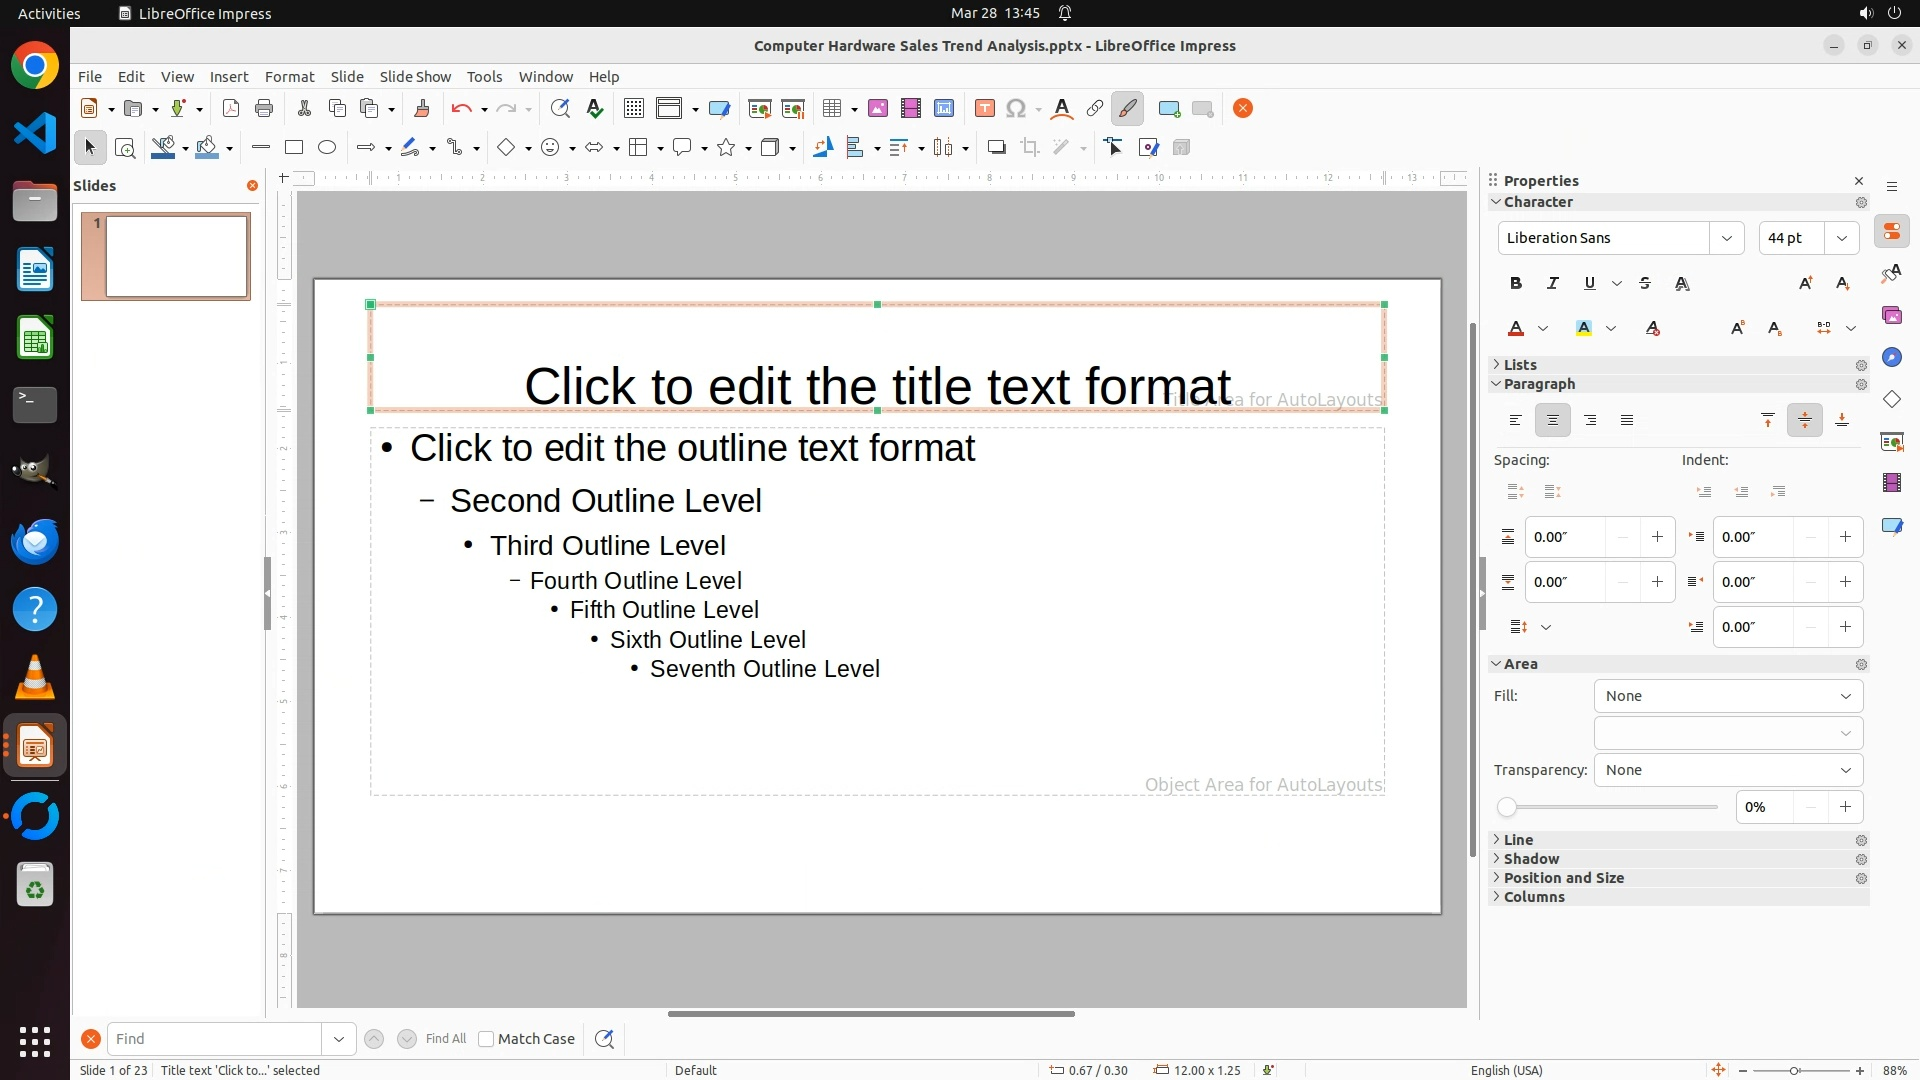Click the transparency slider handle
The image size is (1920, 1080).
click(x=1507, y=807)
